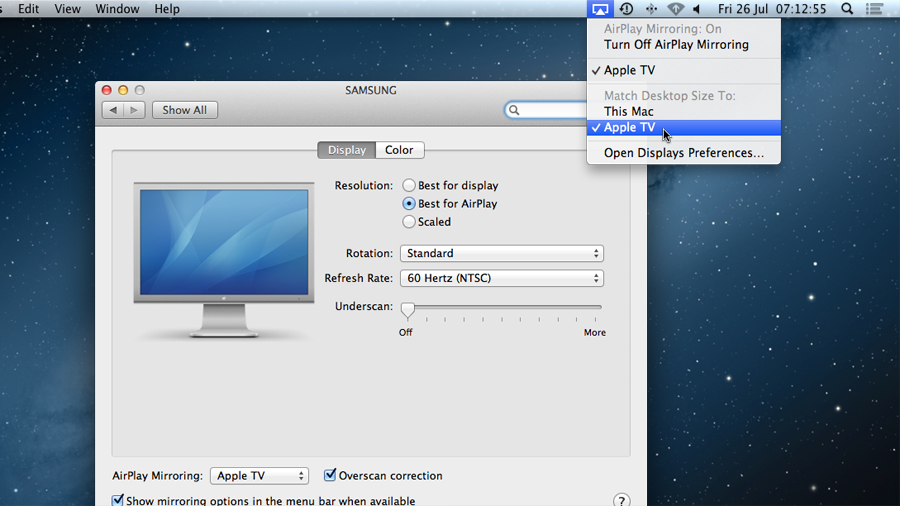Choose This Mac under Match Desktop Size
900x506 pixels.
[x=684, y=111]
